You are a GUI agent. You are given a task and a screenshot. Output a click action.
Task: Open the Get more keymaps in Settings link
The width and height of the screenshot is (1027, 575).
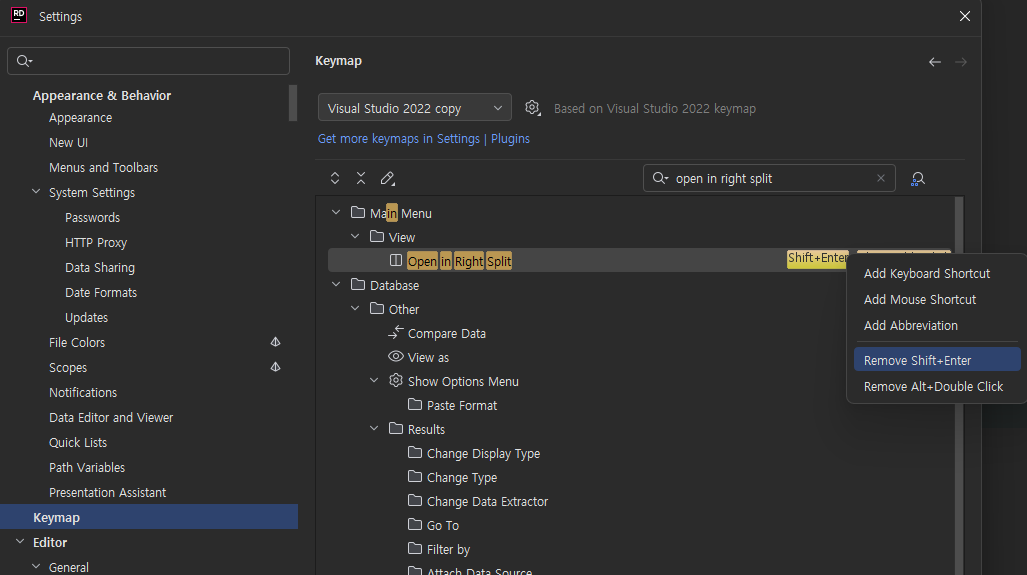pos(399,139)
